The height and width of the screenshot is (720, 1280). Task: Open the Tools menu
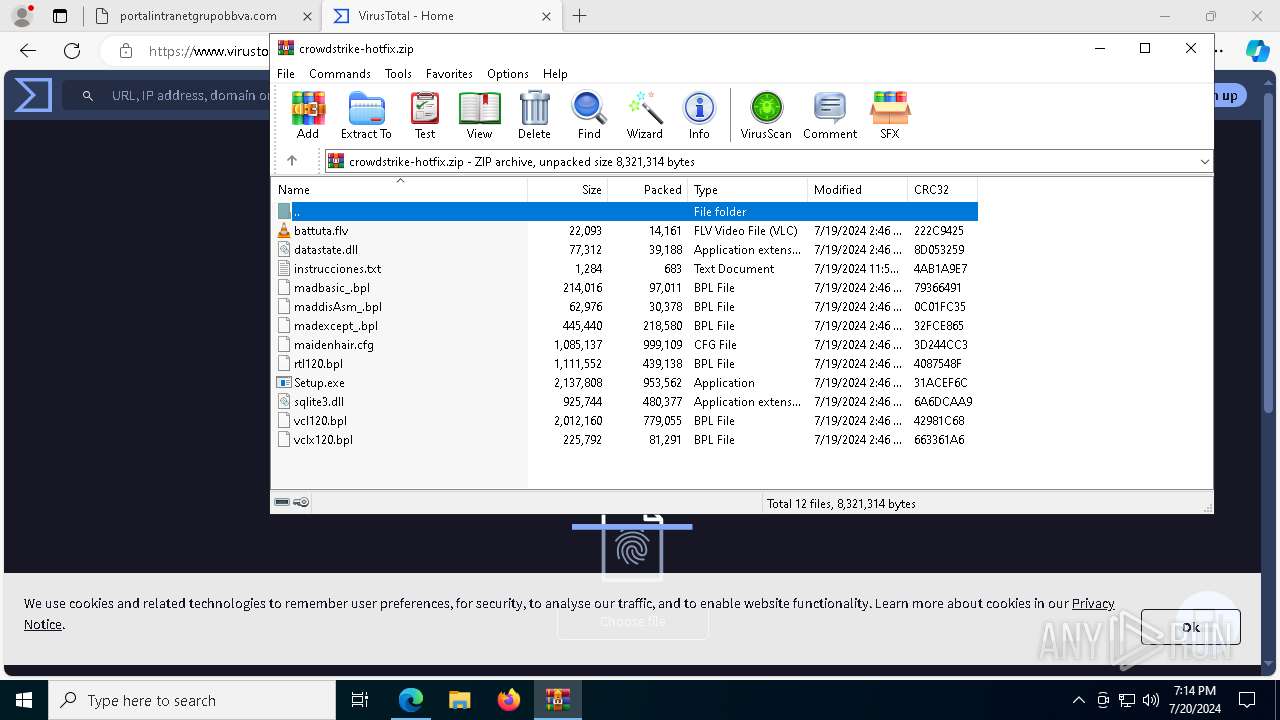[398, 74]
